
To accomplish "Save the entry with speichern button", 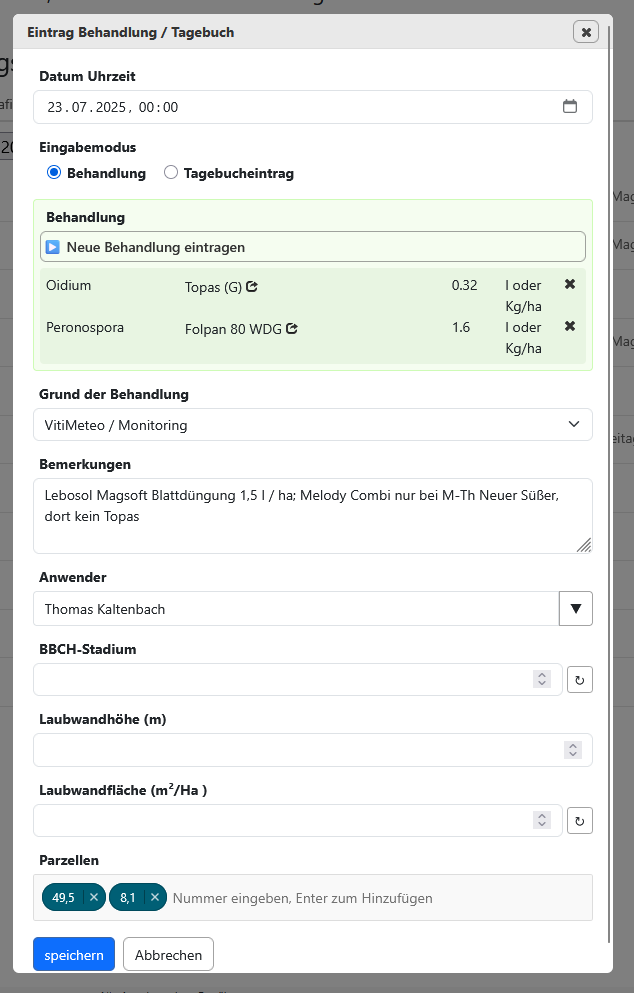I will [x=74, y=954].
